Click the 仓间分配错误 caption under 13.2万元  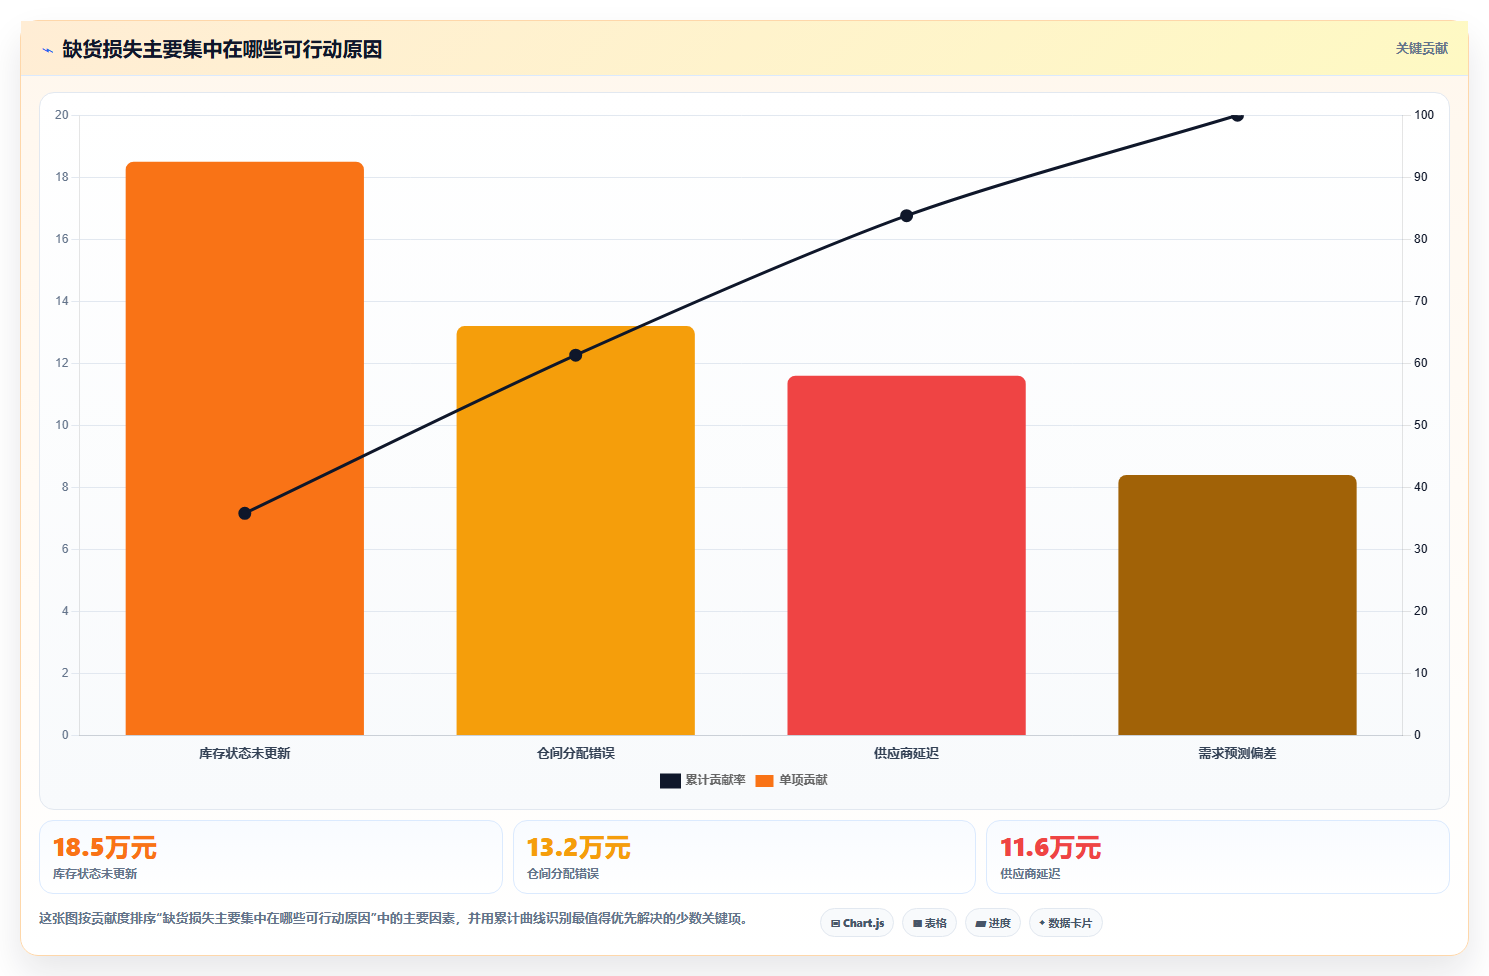coord(563,874)
